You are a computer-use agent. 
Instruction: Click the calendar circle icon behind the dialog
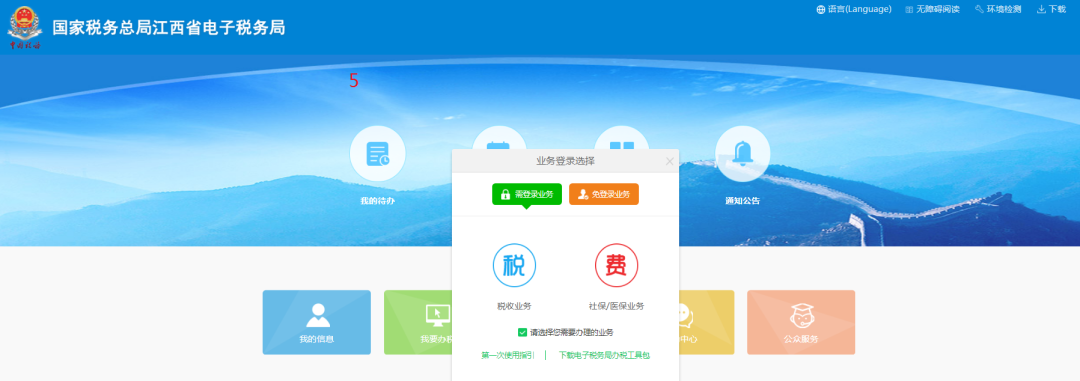coord(499,138)
